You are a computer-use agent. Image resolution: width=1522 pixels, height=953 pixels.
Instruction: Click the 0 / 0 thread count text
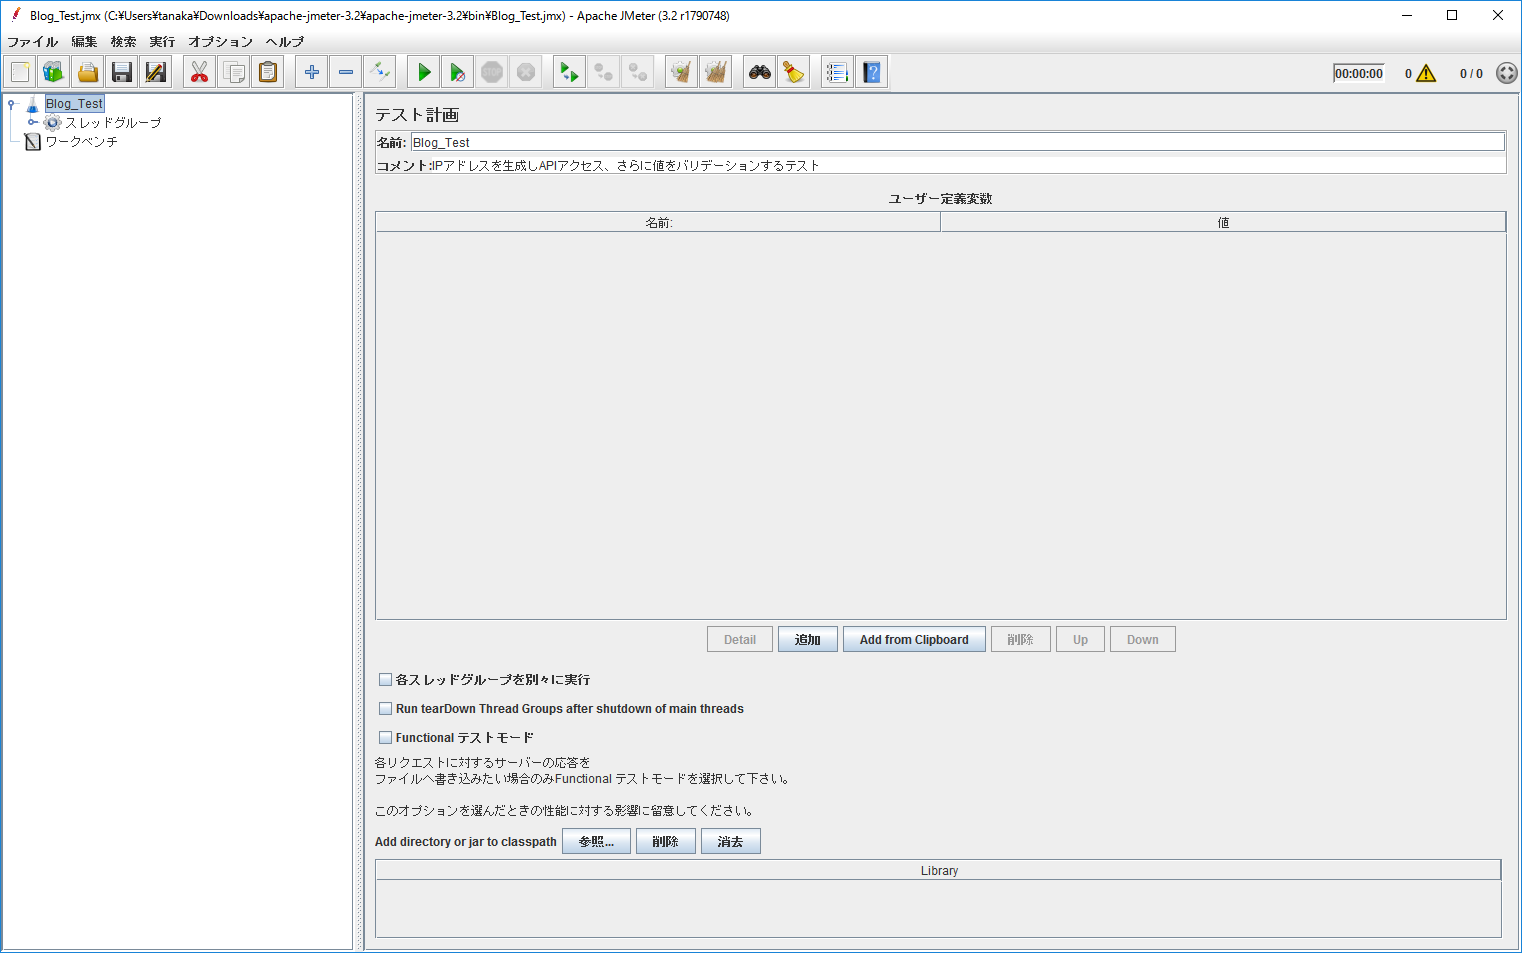pyautogui.click(x=1471, y=73)
